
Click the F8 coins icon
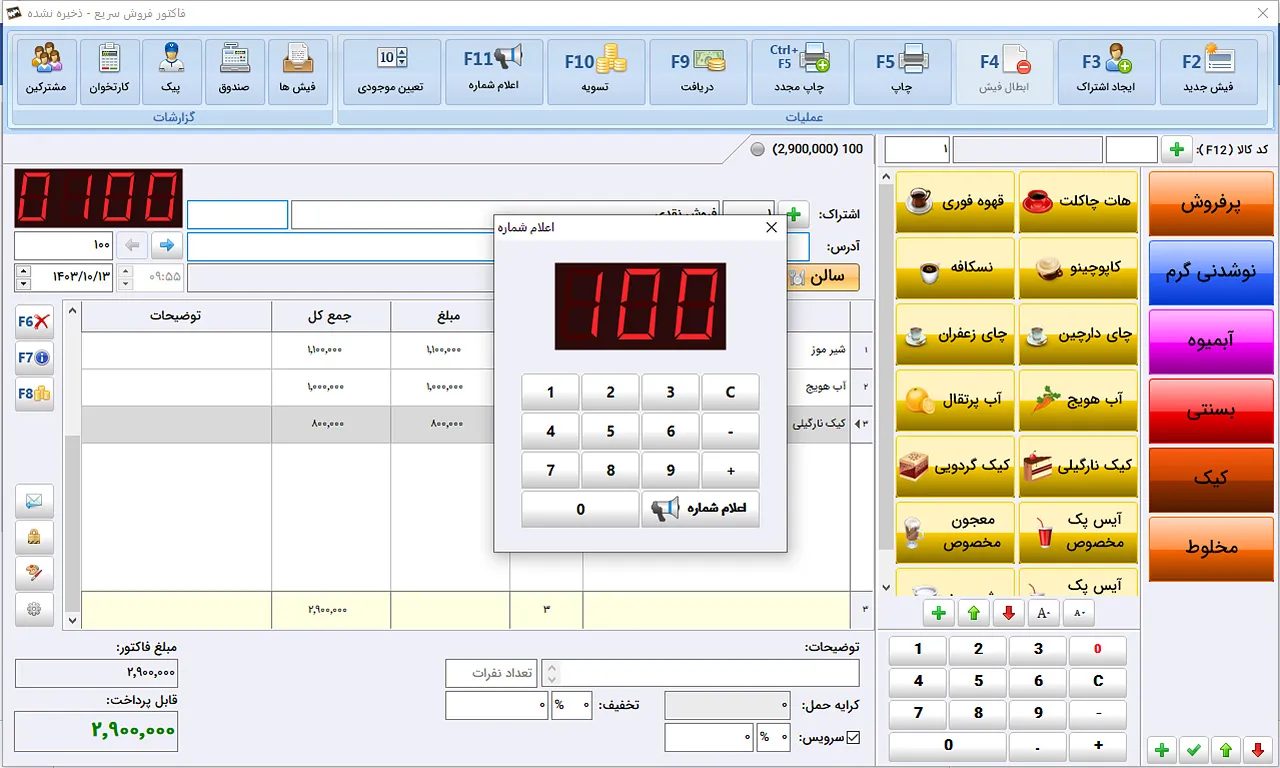tap(34, 394)
